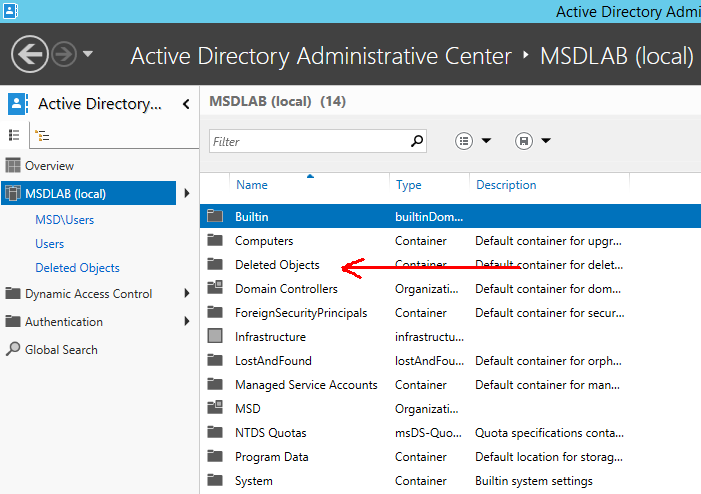This screenshot has height=494, width=701.
Task: Click the magnifier search icon in filter
Action: pyautogui.click(x=417, y=141)
